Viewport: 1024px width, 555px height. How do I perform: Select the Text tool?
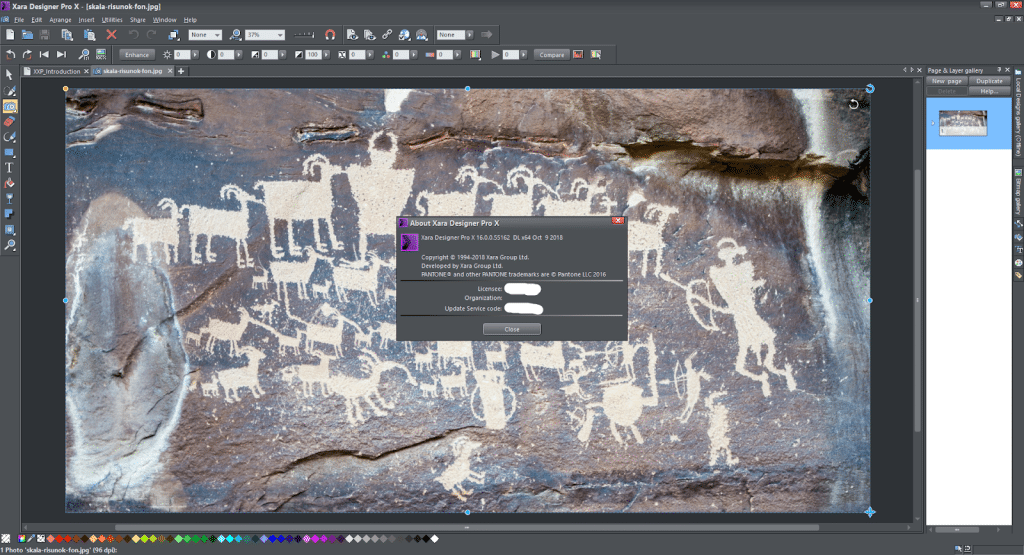click(x=9, y=168)
